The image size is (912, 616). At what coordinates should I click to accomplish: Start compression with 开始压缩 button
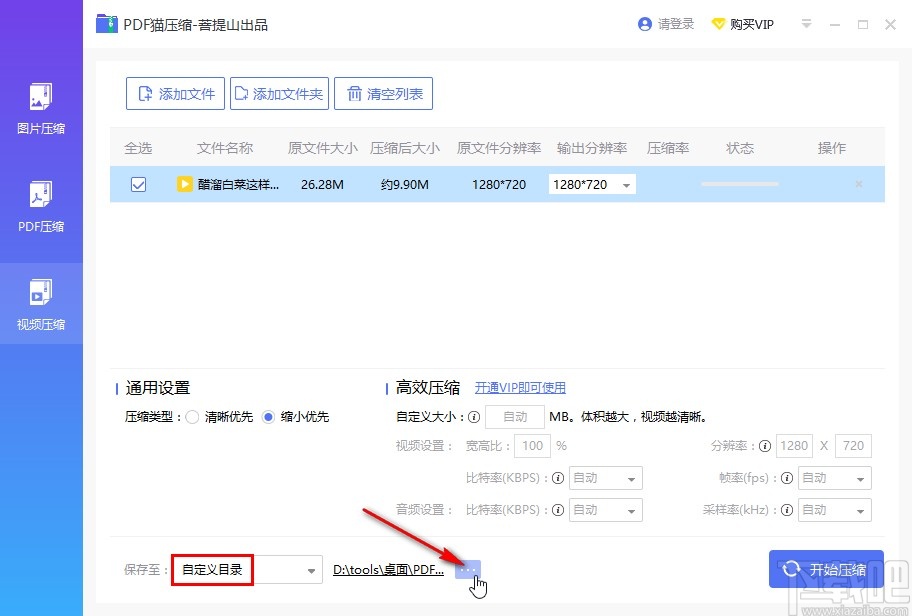coord(826,569)
